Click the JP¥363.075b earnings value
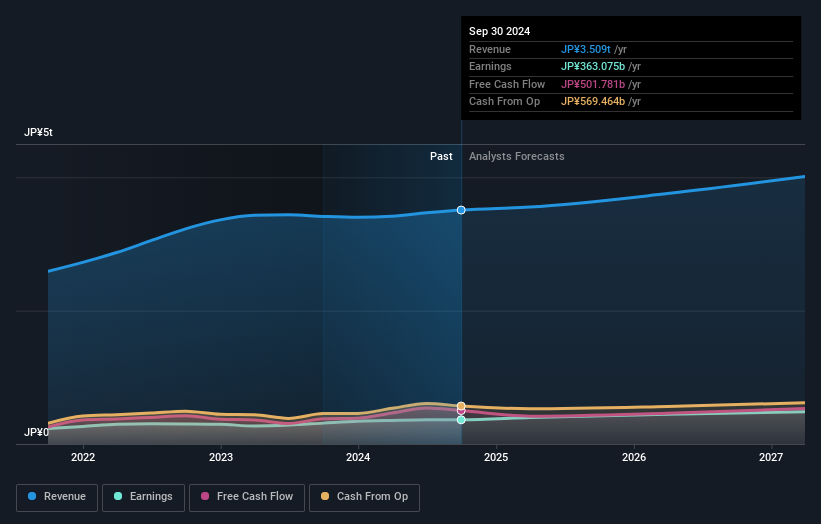 593,66
